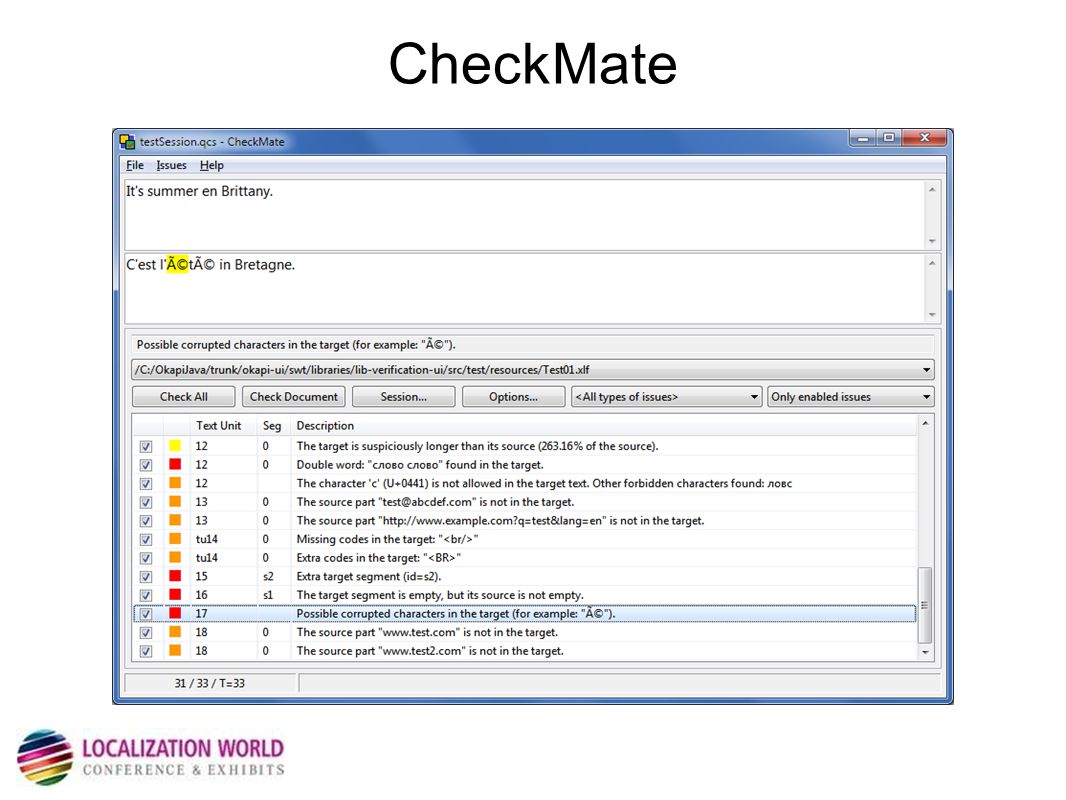Toggle checkbox for http://www.example.com issue
The height and width of the screenshot is (800, 1066).
click(146, 521)
